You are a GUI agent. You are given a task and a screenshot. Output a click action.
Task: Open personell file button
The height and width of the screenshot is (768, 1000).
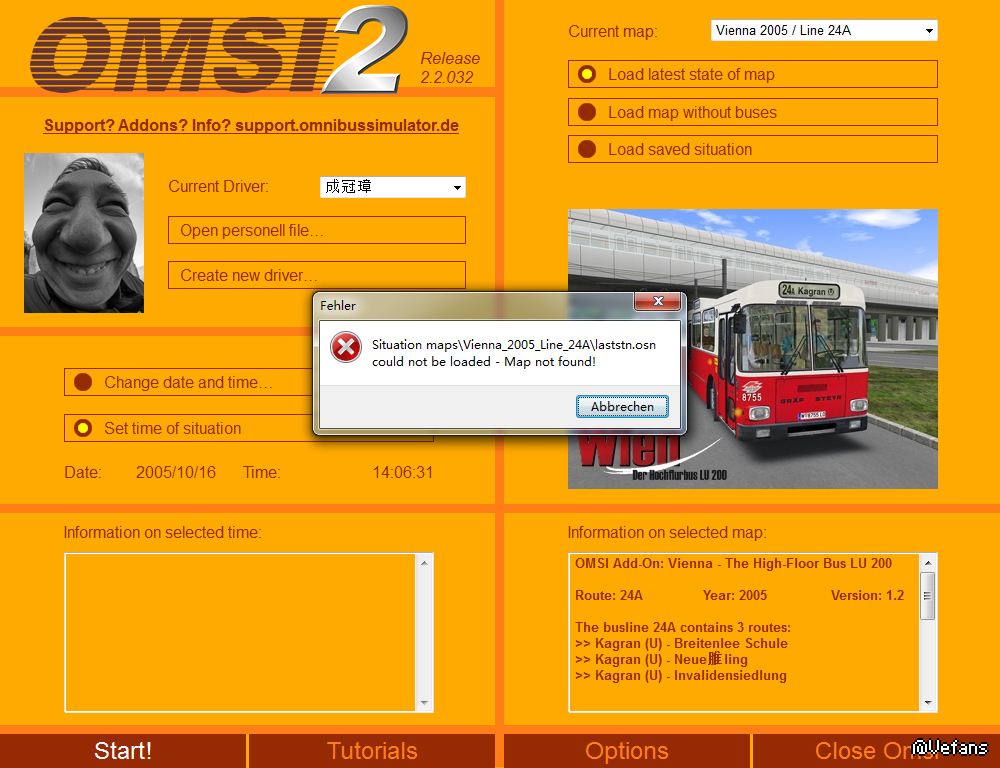[x=316, y=230]
